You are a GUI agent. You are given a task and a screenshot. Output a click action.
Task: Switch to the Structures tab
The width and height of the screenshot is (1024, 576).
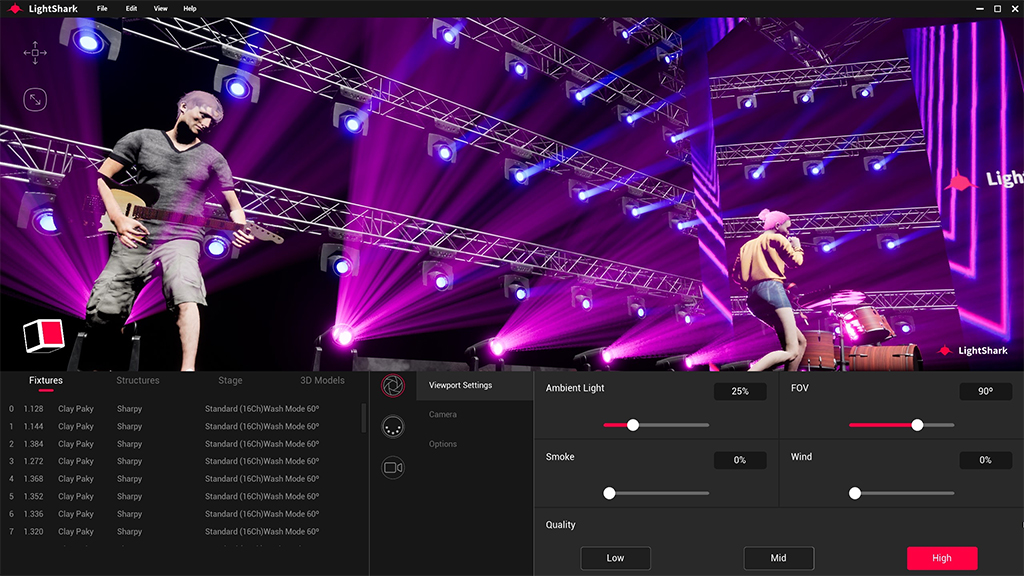[x=138, y=381]
